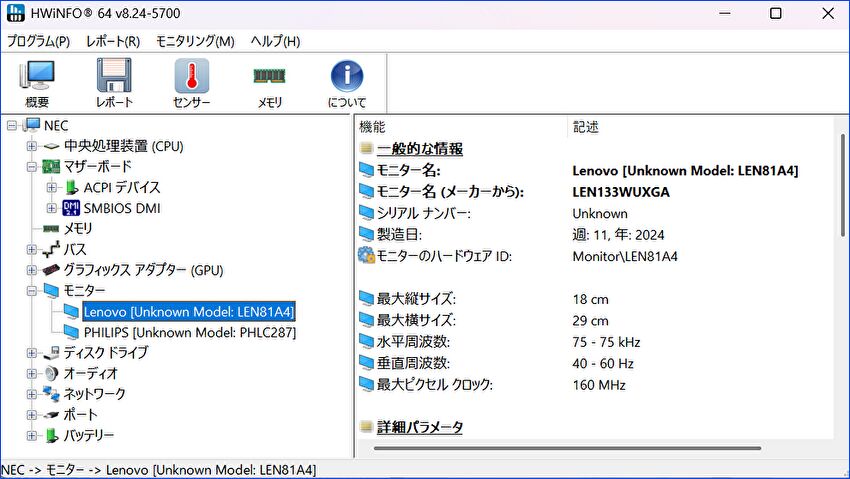Click the ACPI デバイス icon

tap(72, 187)
